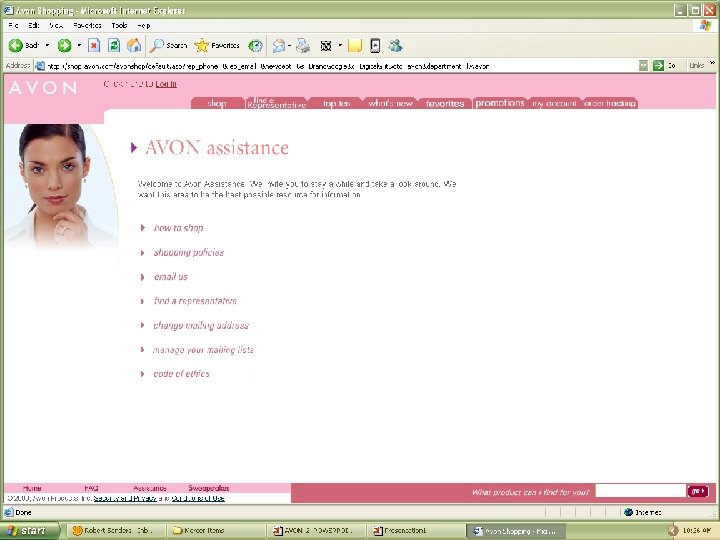Select the shop tab
720x540 pixels.
[x=217, y=103]
